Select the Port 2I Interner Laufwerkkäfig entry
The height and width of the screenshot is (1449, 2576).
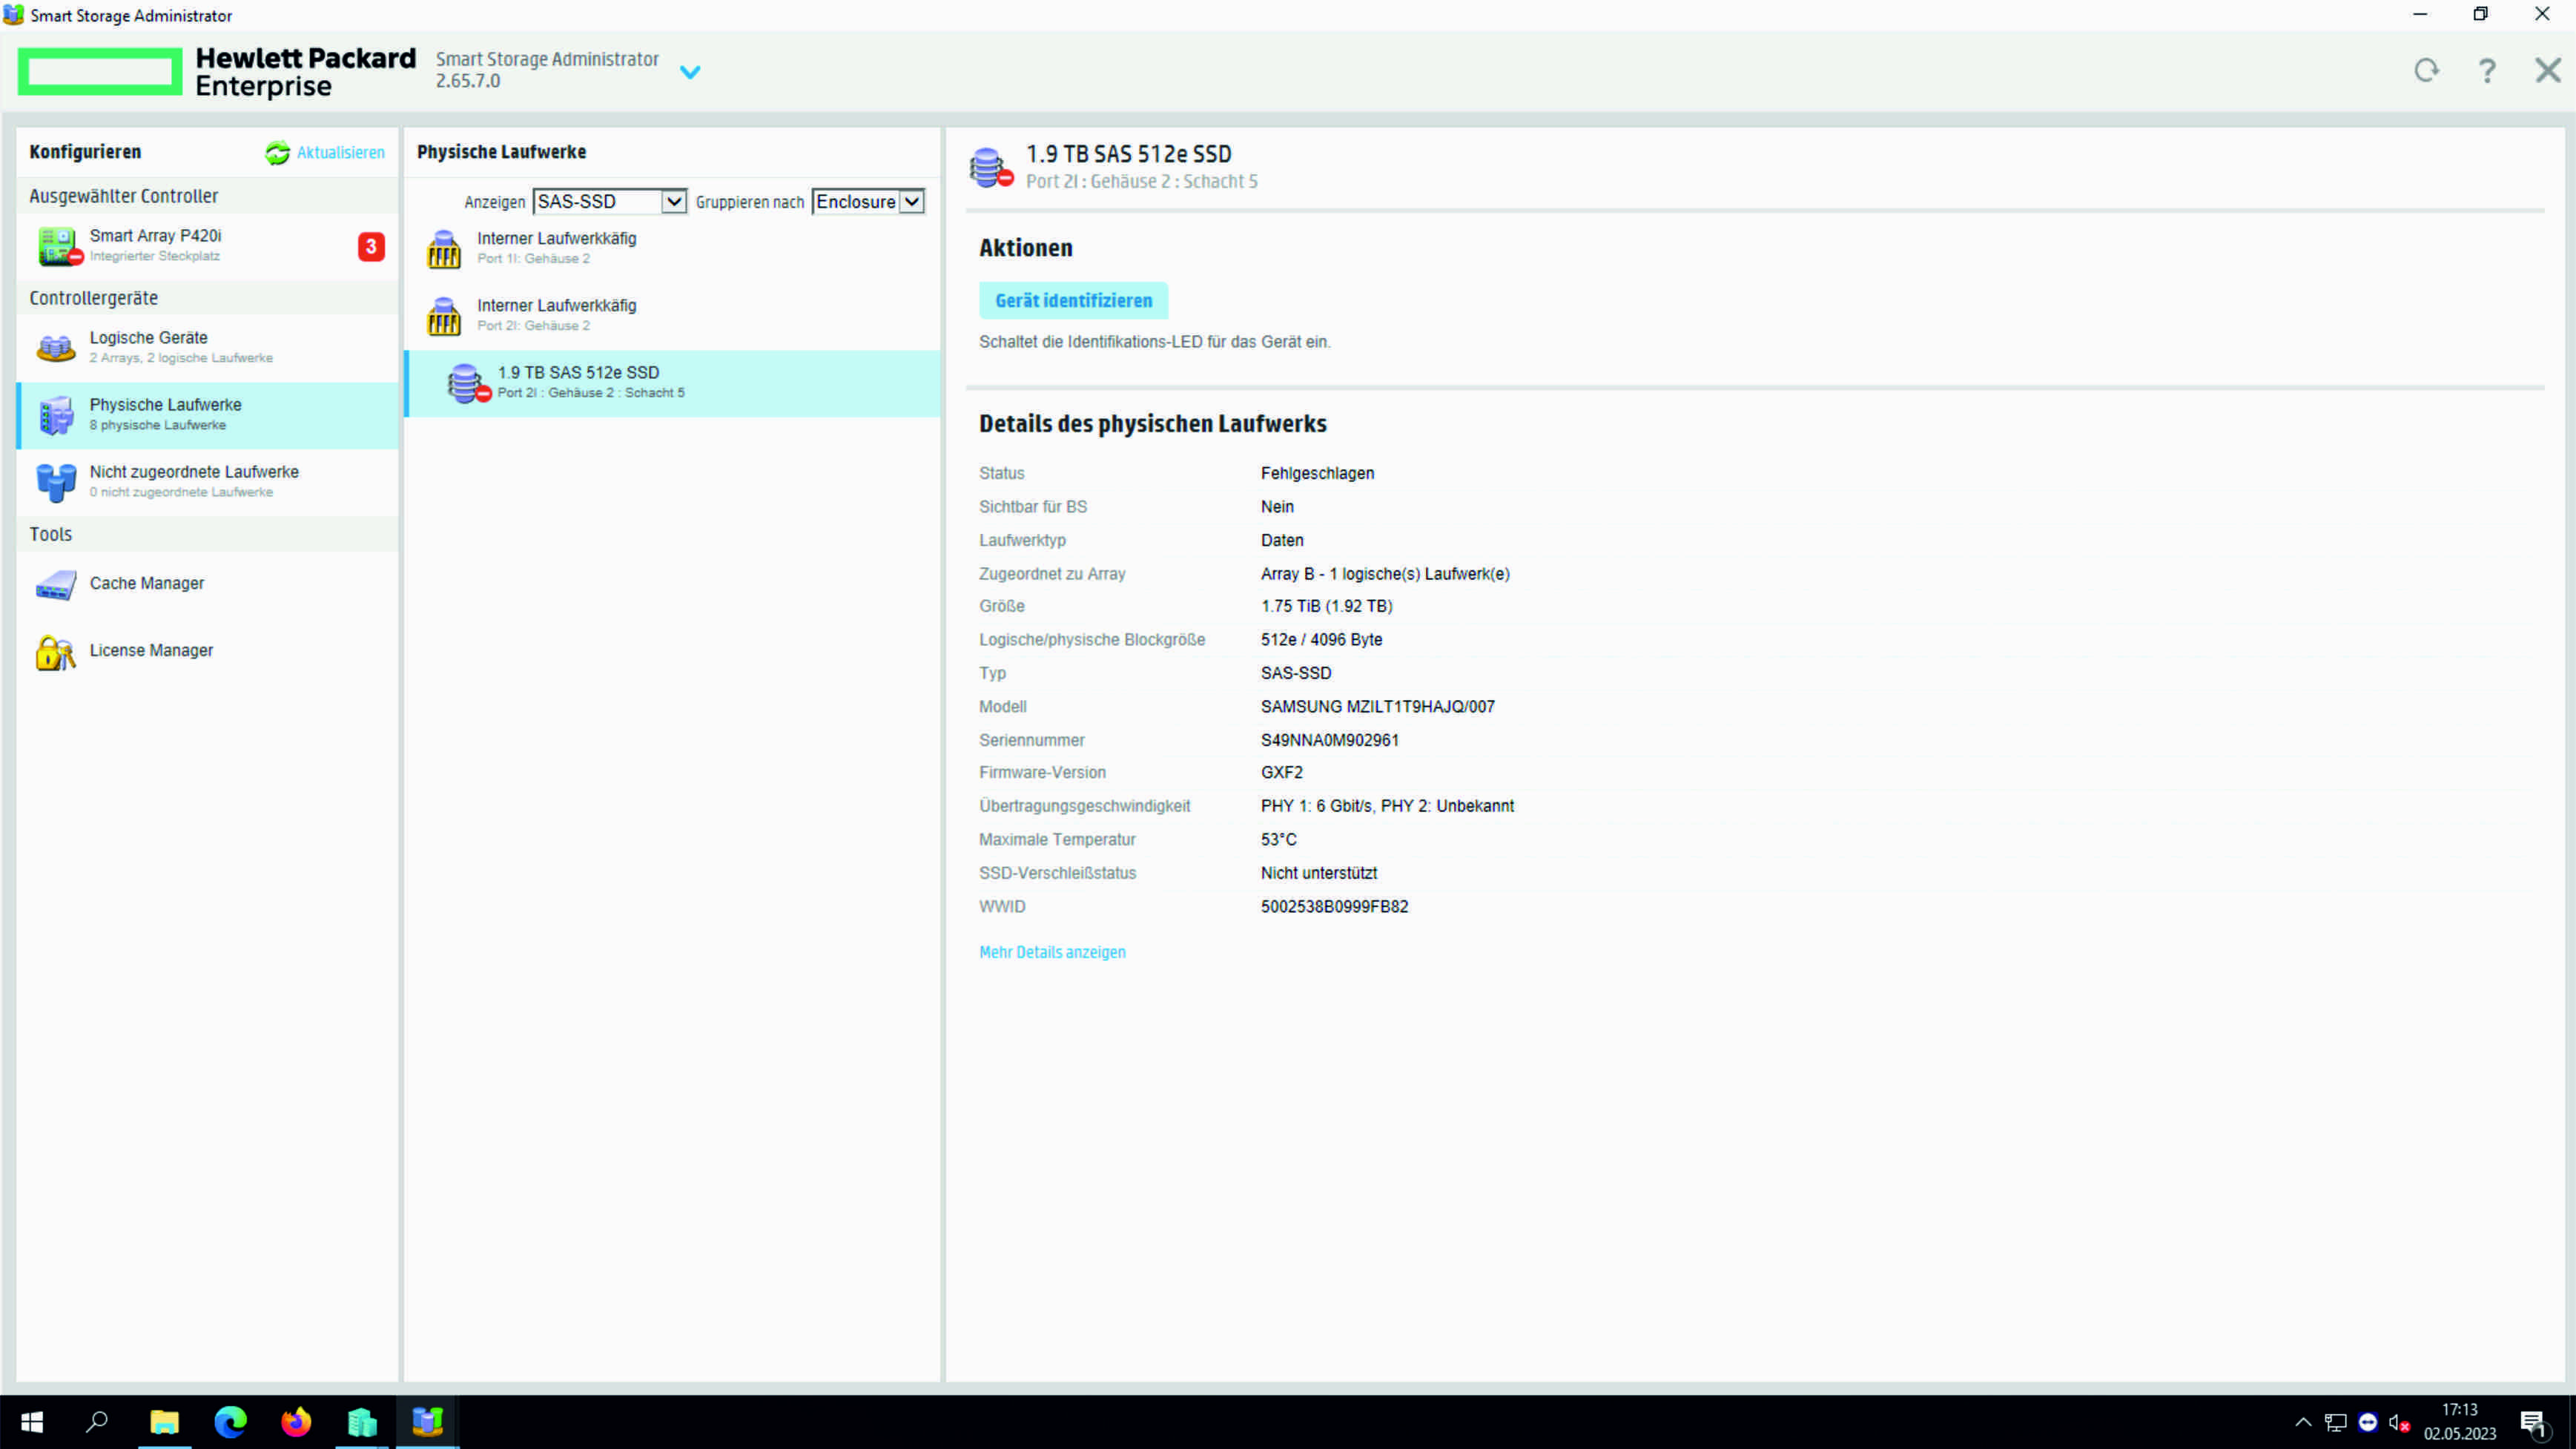(556, 314)
